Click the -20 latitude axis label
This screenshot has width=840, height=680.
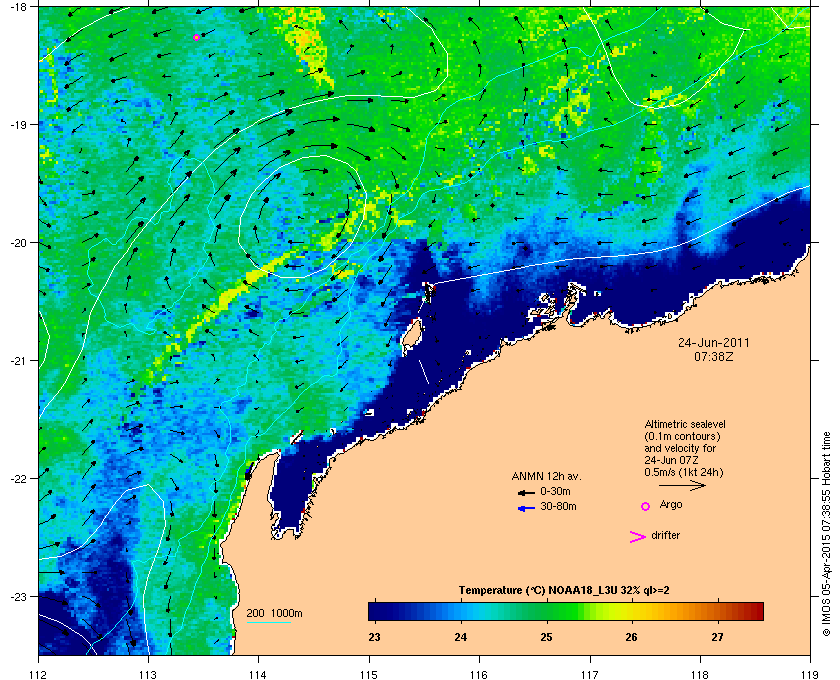pos(19,243)
